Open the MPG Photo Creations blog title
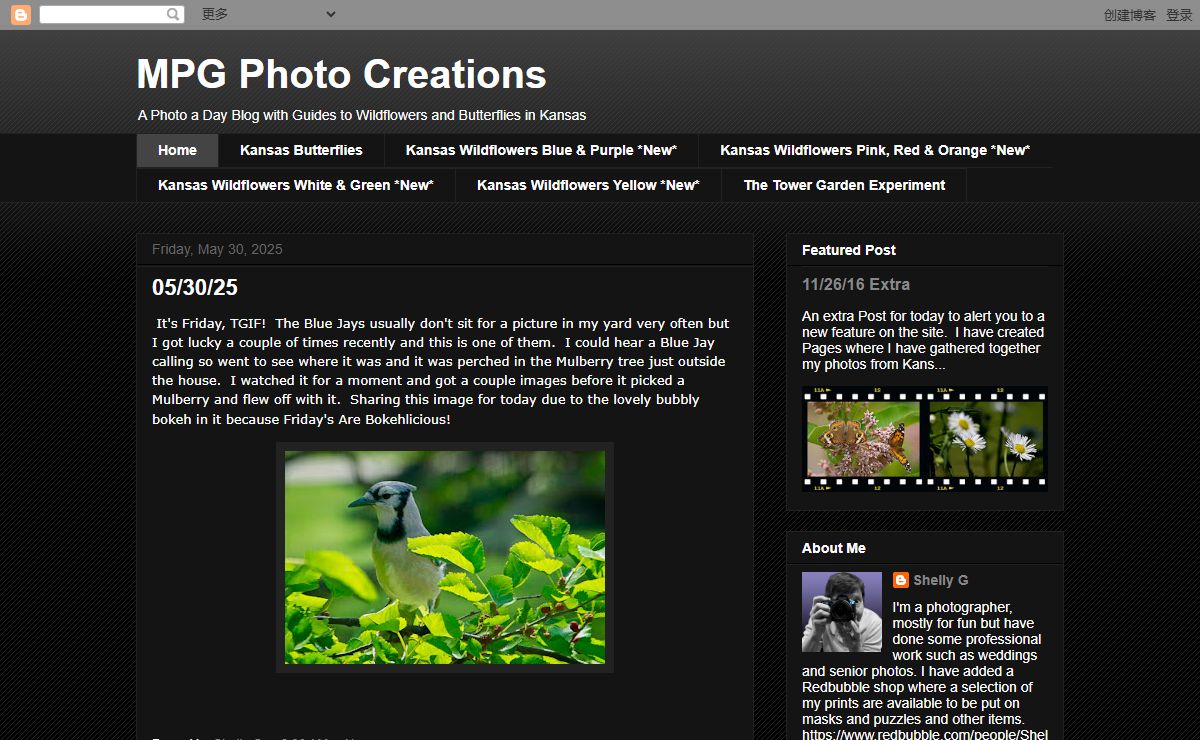The image size is (1200, 740). click(x=342, y=75)
